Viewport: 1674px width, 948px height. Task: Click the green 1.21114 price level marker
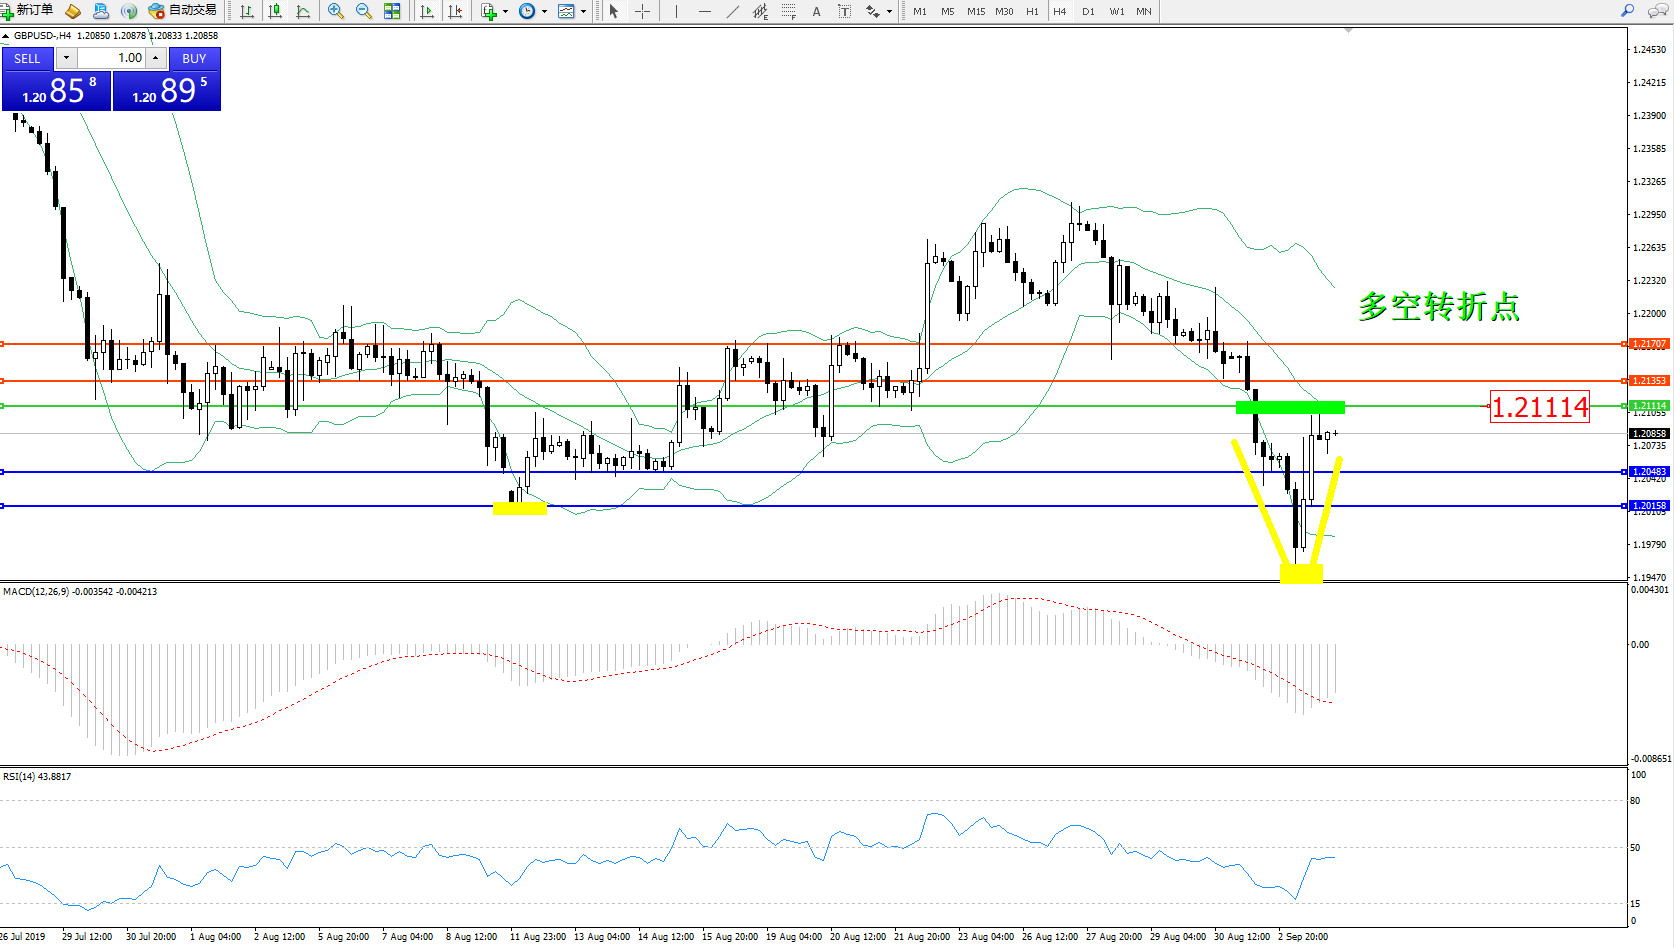point(1648,405)
